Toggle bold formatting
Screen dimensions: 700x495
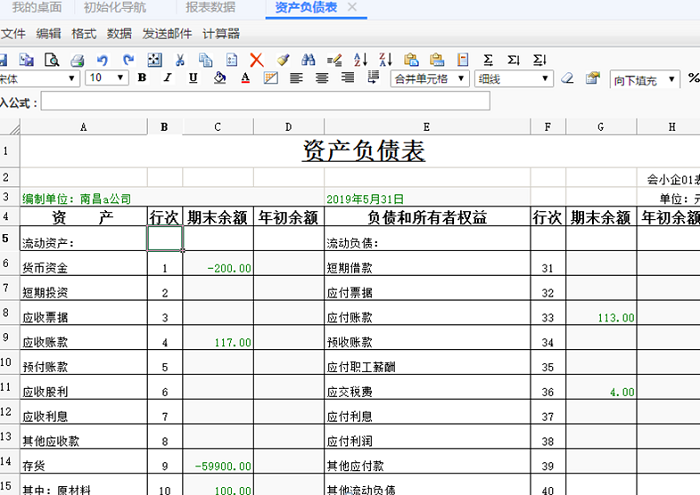[142, 78]
